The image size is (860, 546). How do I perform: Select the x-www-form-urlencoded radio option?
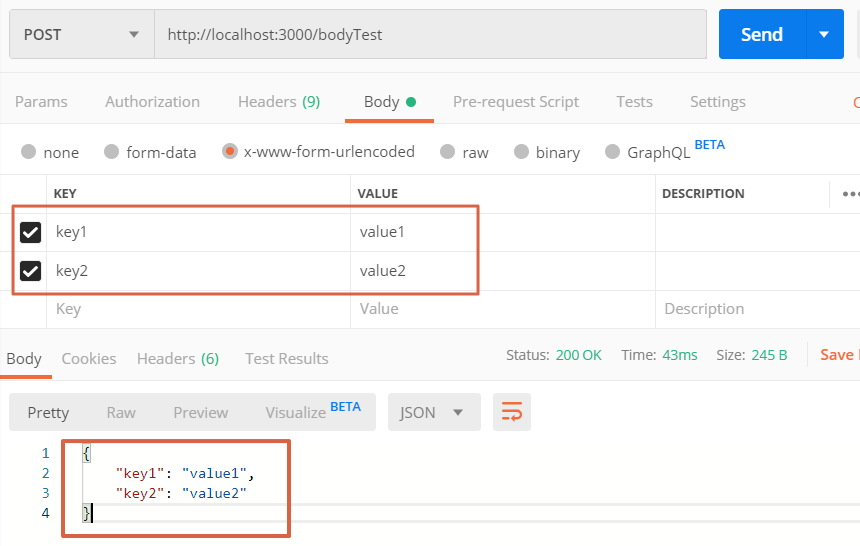point(229,151)
